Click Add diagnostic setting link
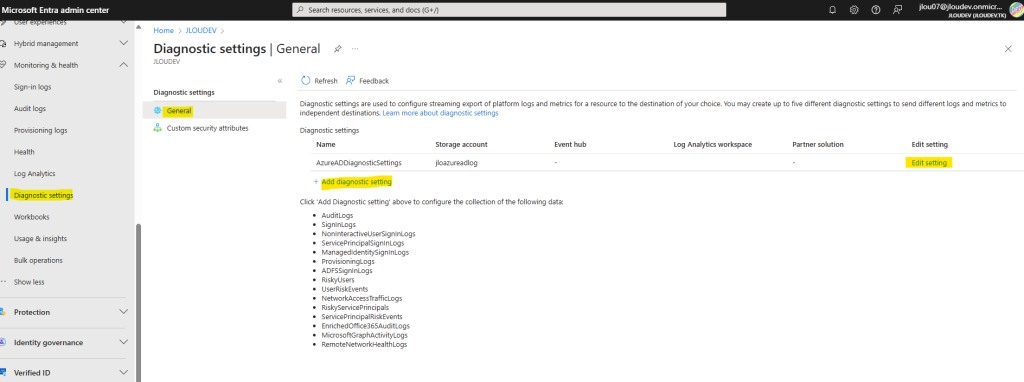Screen dimensions: 1024x382 pos(357,182)
